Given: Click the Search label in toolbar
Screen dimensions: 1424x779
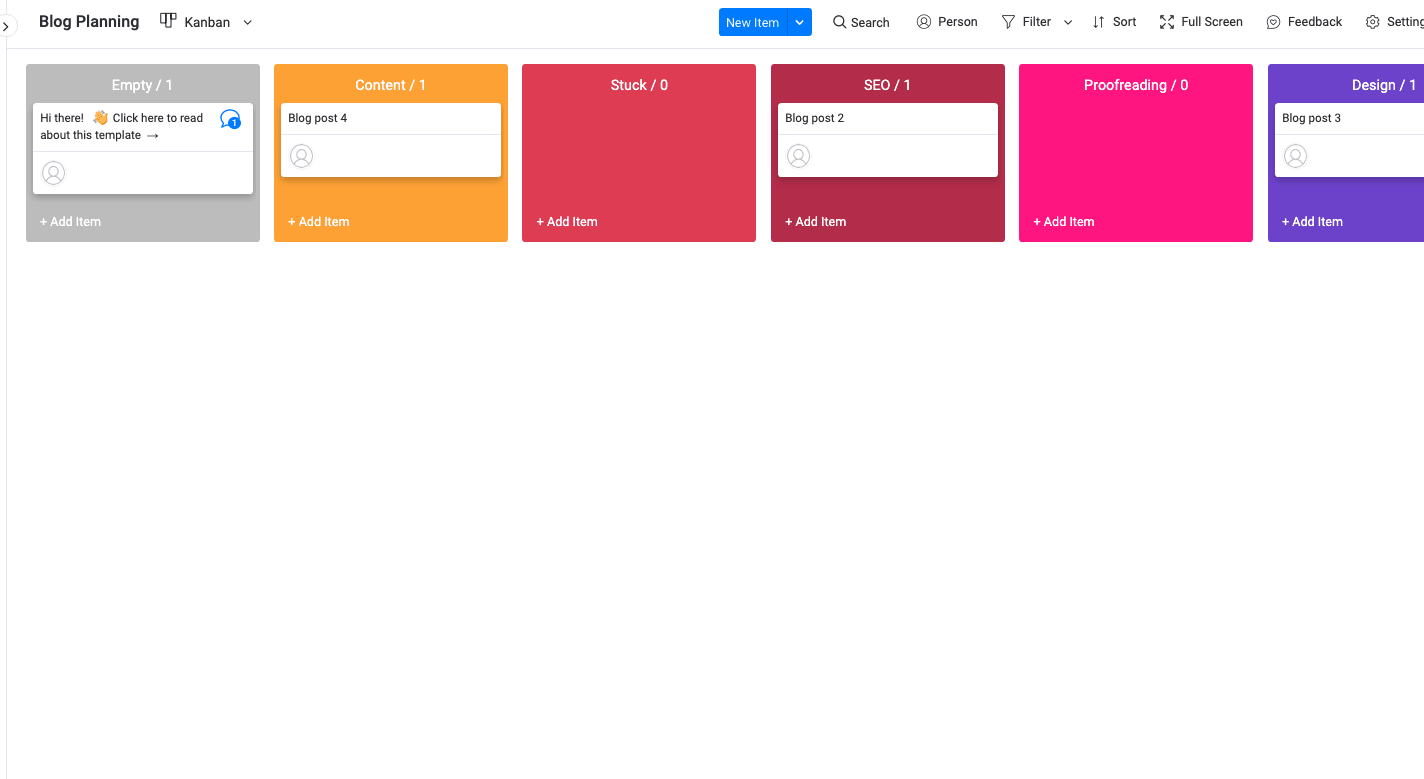Looking at the screenshot, I should [x=870, y=22].
